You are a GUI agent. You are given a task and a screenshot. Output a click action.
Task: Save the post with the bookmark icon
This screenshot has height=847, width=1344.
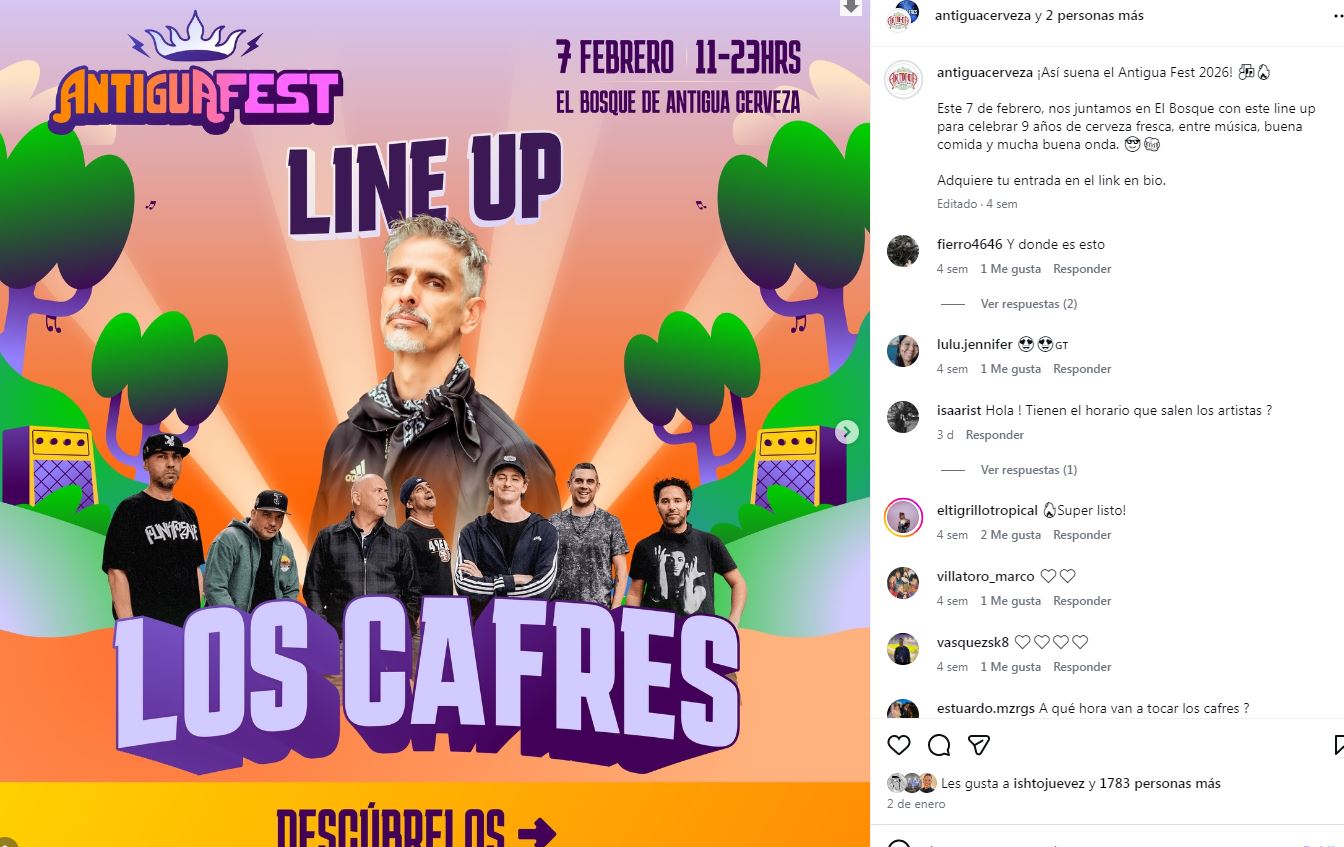pos(1339,745)
